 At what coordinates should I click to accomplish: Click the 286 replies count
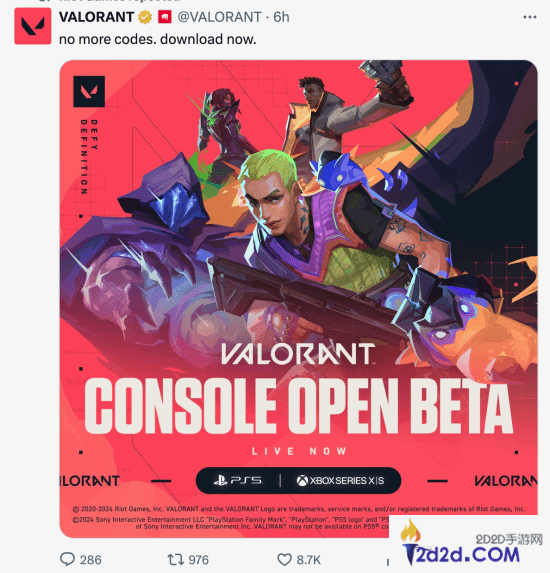point(91,560)
